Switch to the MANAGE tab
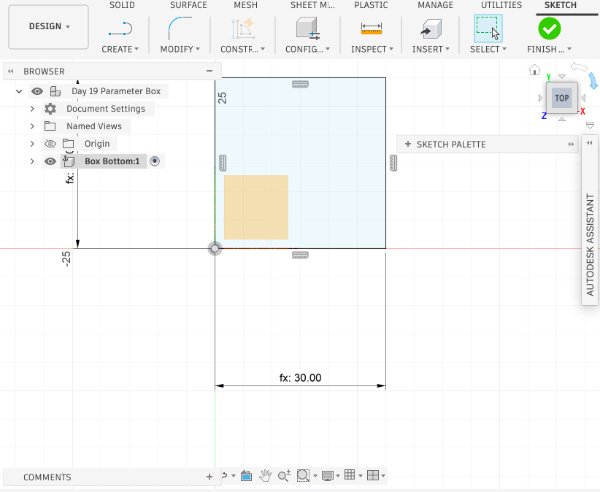 click(435, 5)
